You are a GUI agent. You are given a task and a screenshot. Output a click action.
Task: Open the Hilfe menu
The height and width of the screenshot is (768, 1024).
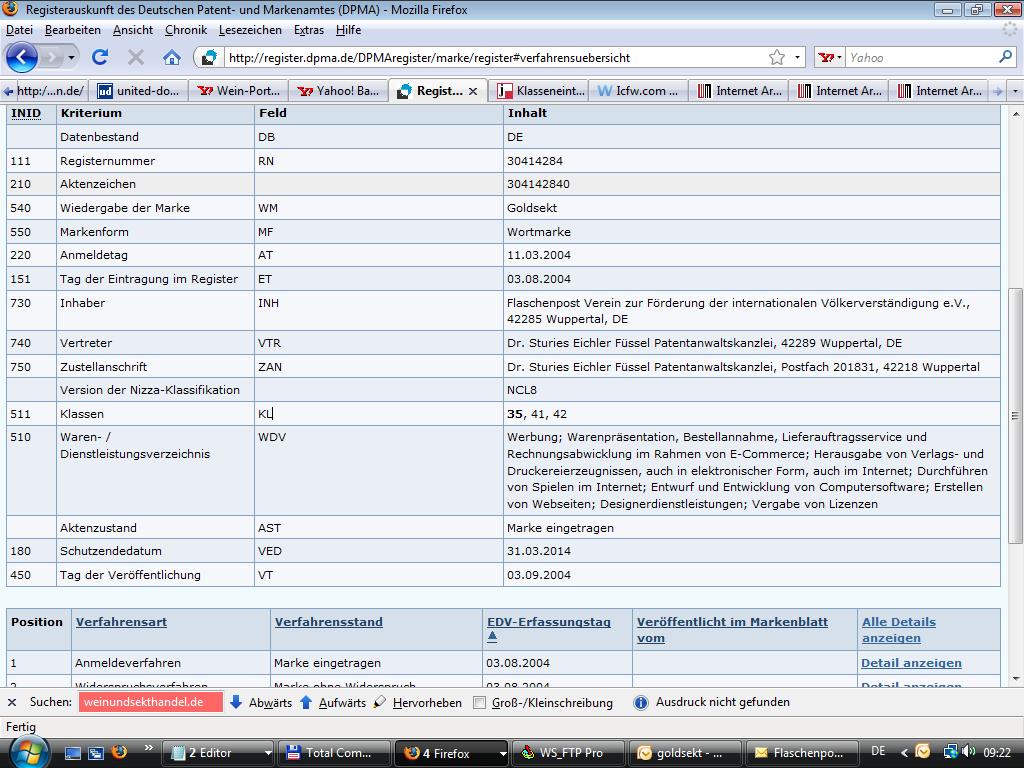click(348, 30)
